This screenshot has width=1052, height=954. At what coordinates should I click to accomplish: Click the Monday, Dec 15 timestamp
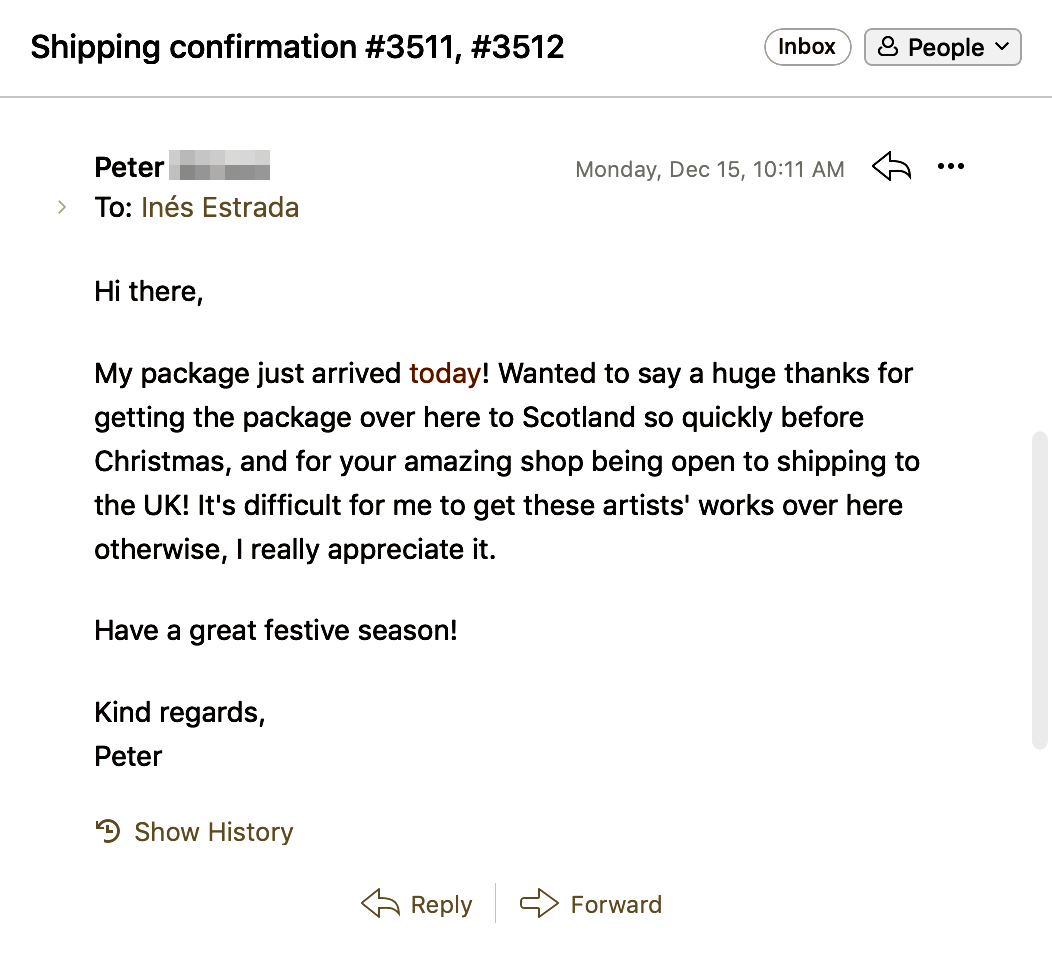coord(709,169)
